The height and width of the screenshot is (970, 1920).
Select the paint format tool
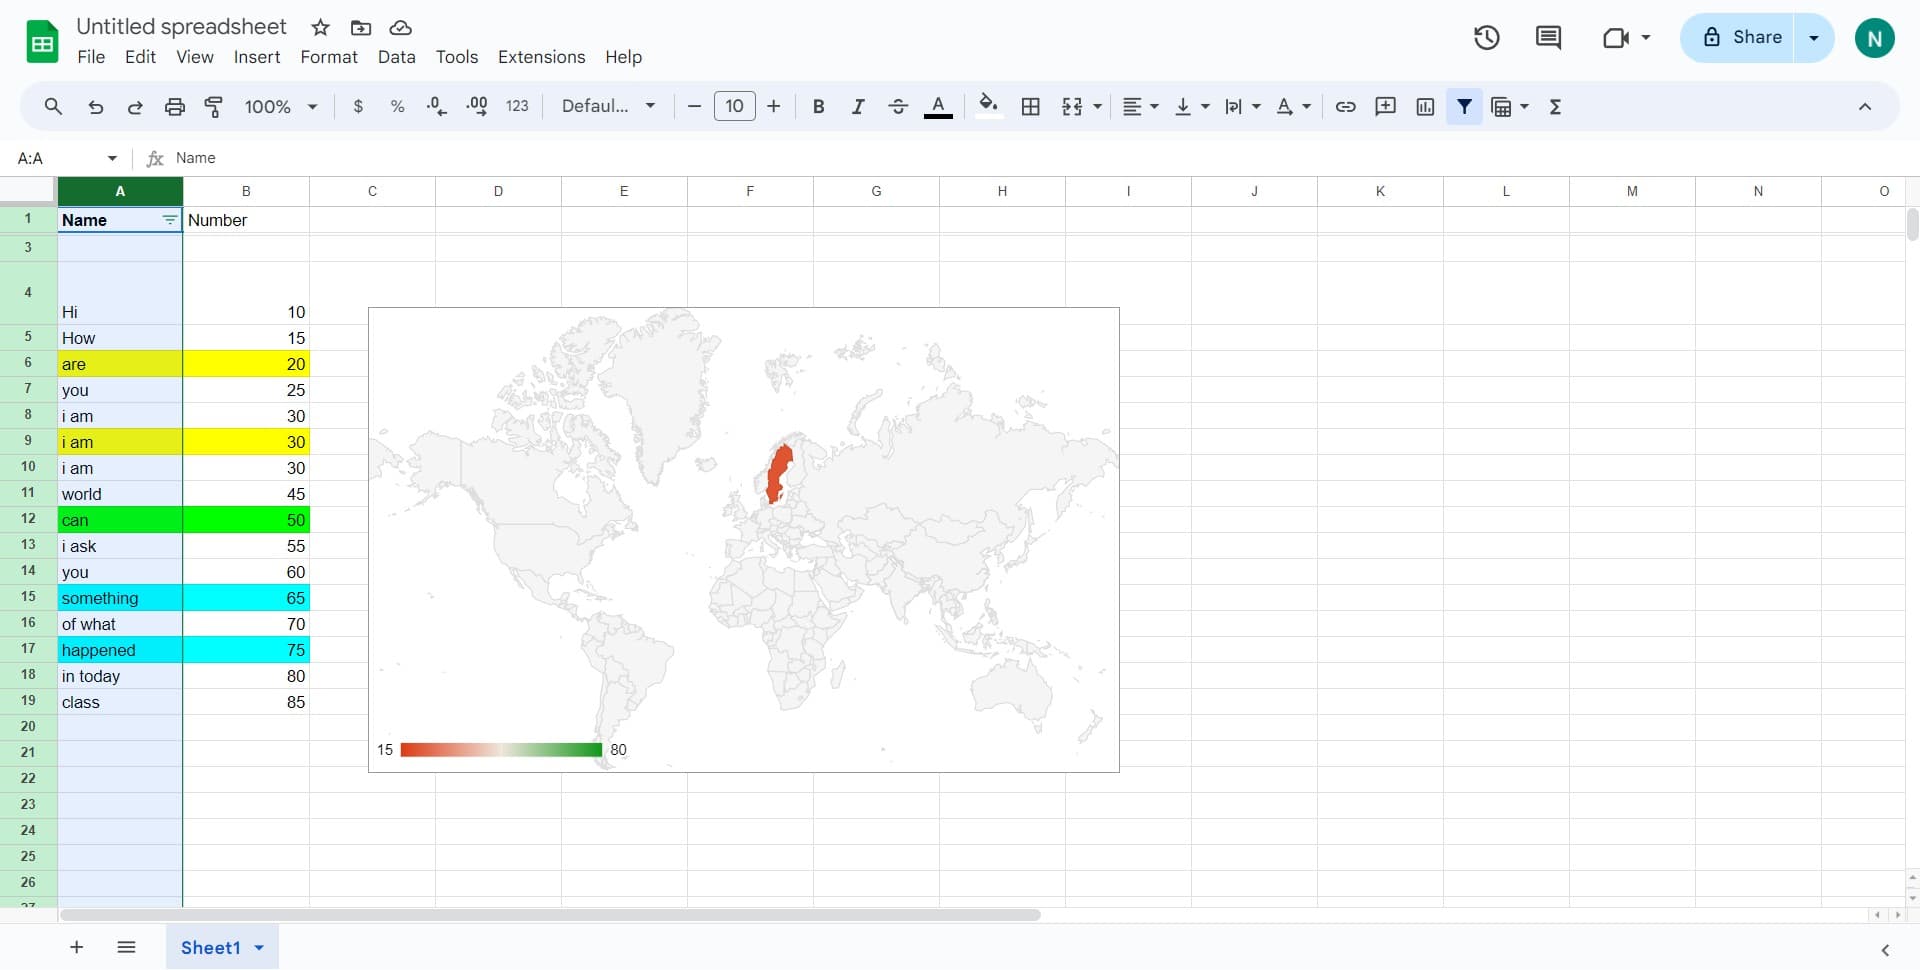click(x=213, y=106)
